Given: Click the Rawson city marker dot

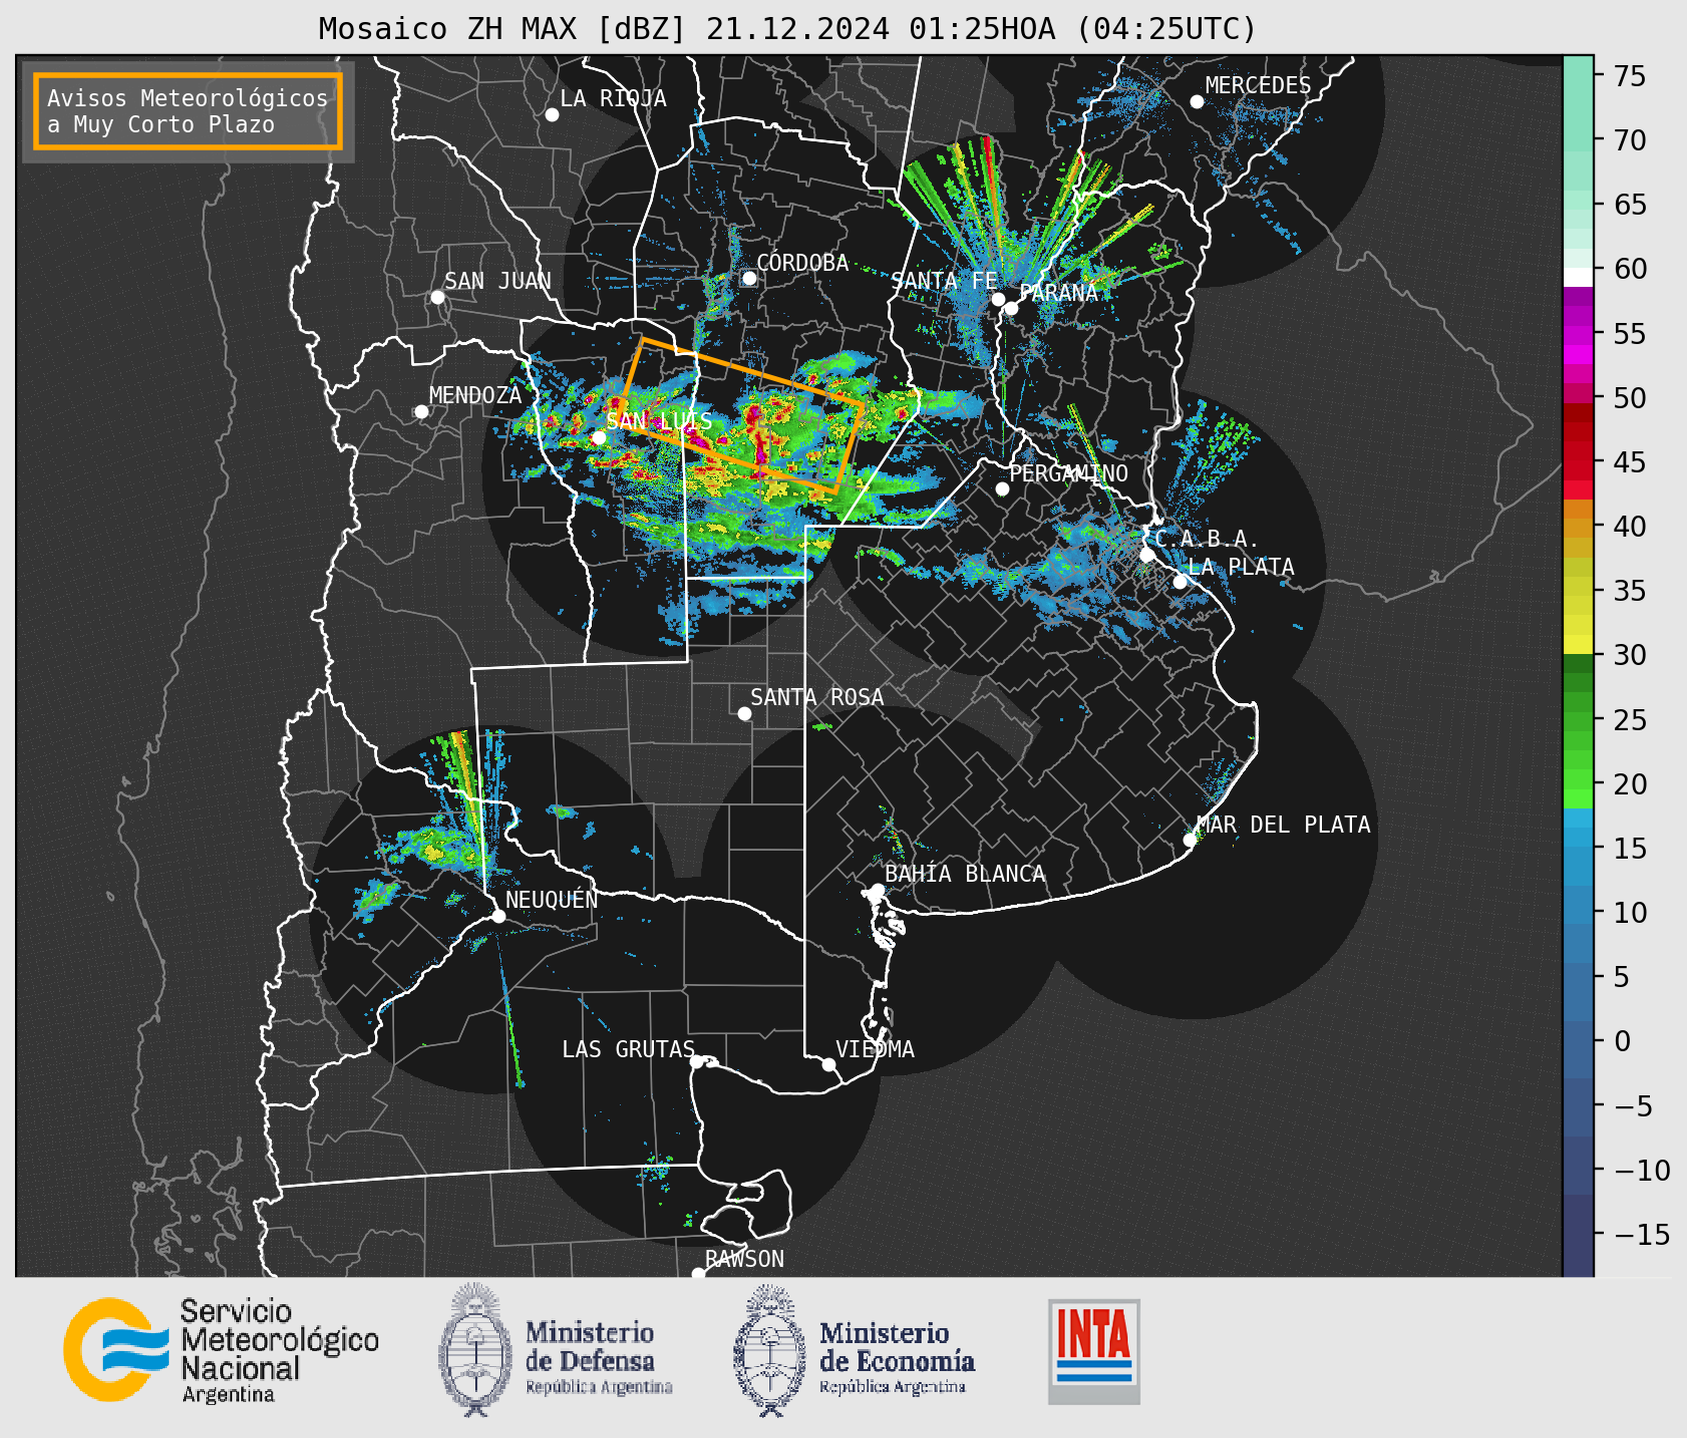Looking at the screenshot, I should 698,1274.
